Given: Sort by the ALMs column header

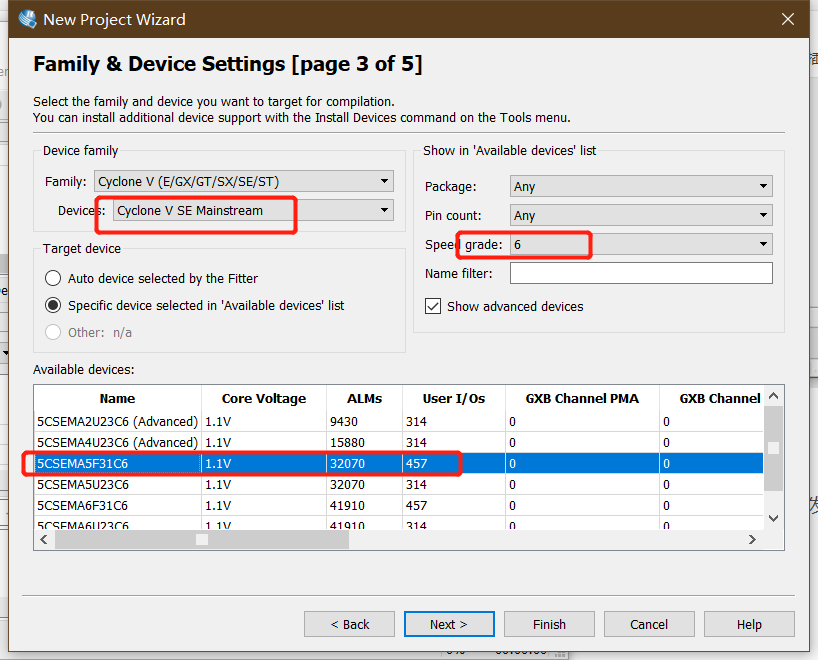Looking at the screenshot, I should click(x=364, y=398).
